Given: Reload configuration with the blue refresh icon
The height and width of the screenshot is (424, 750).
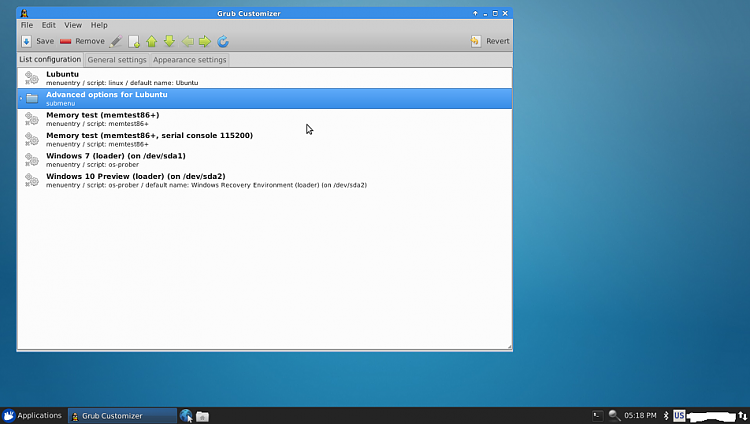Looking at the screenshot, I should tap(223, 42).
